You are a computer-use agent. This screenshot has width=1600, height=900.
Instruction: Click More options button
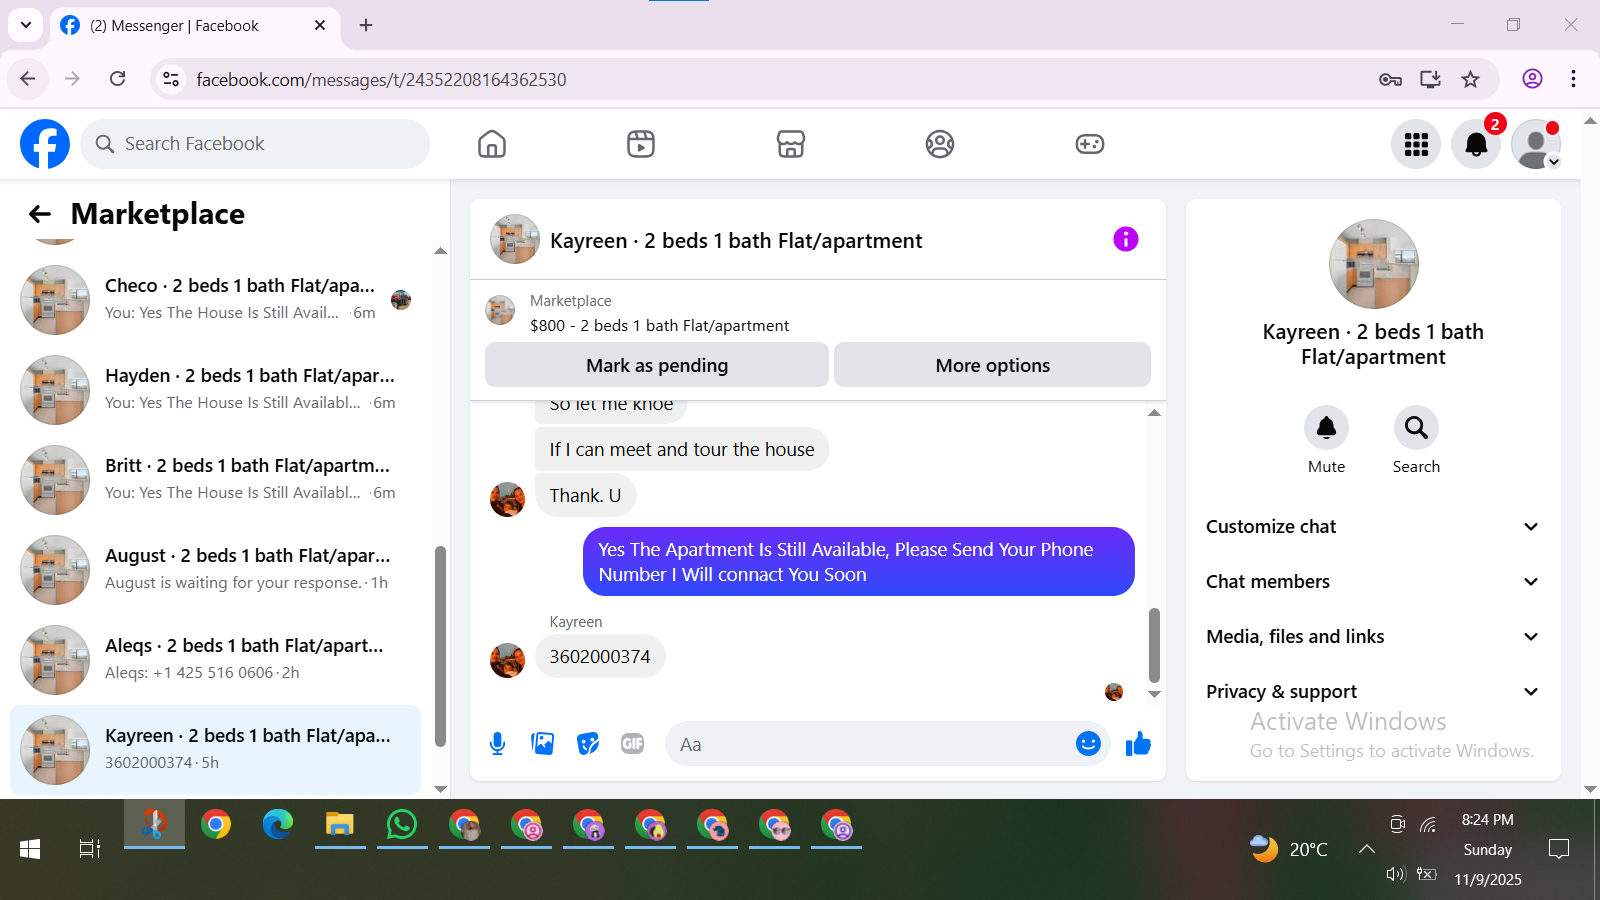pos(992,365)
